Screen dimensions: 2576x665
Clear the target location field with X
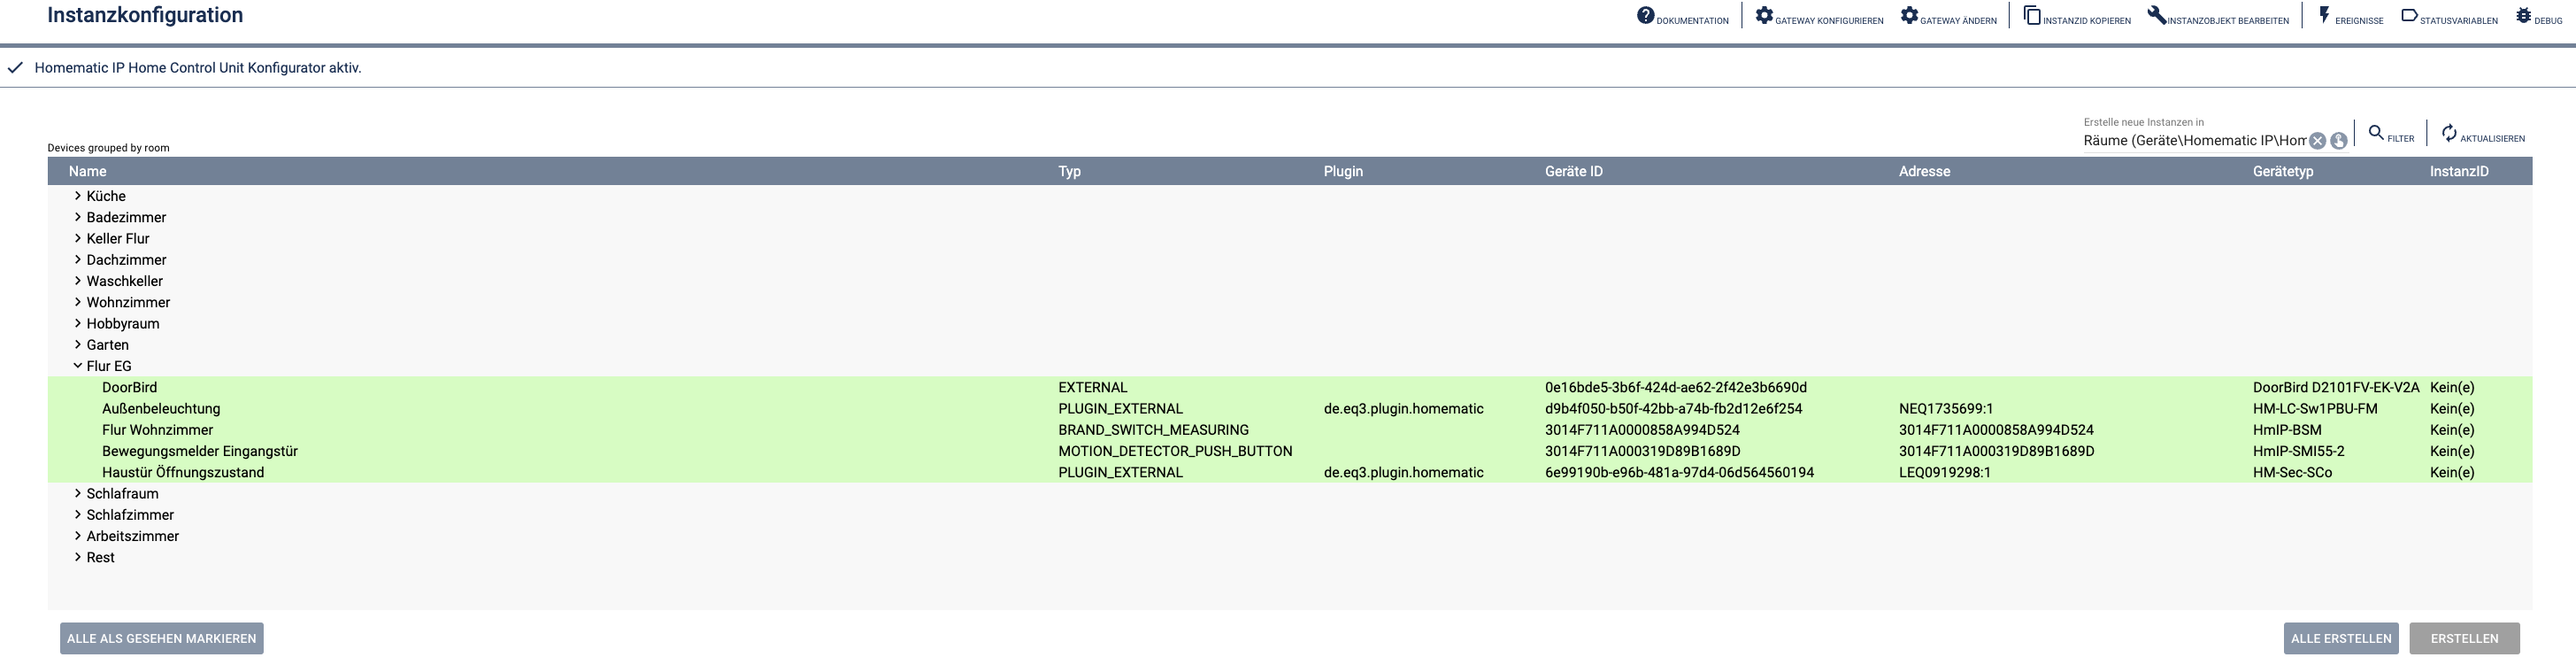tap(2317, 141)
